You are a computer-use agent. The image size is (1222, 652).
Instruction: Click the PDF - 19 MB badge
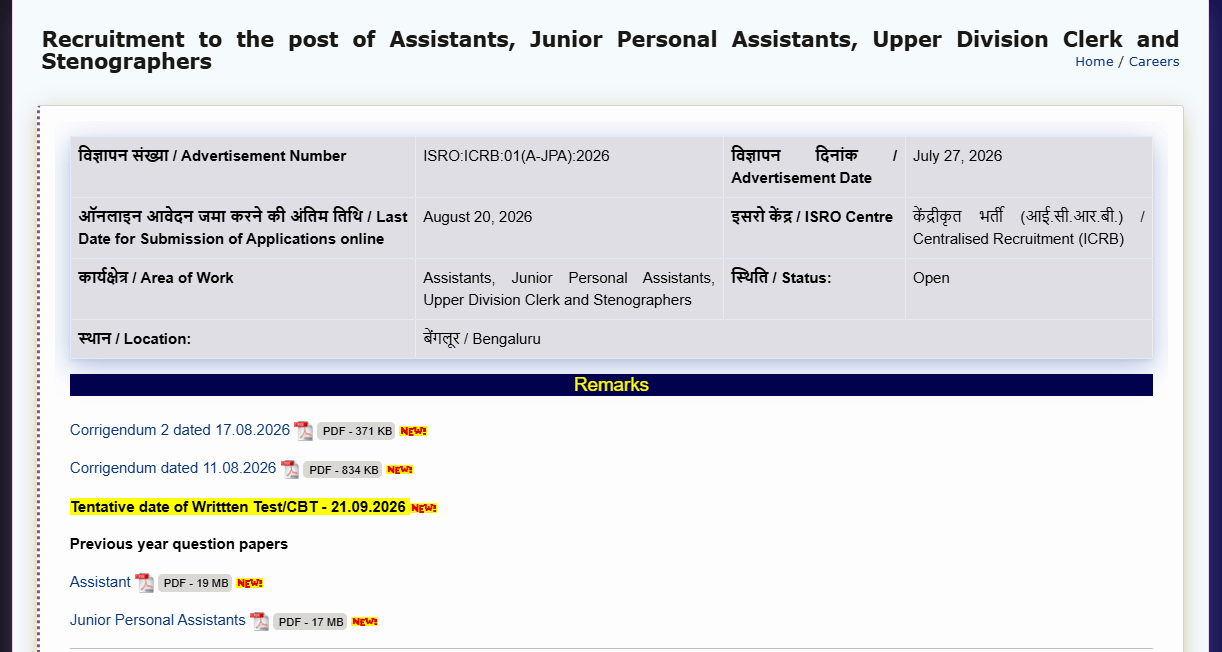[195, 583]
